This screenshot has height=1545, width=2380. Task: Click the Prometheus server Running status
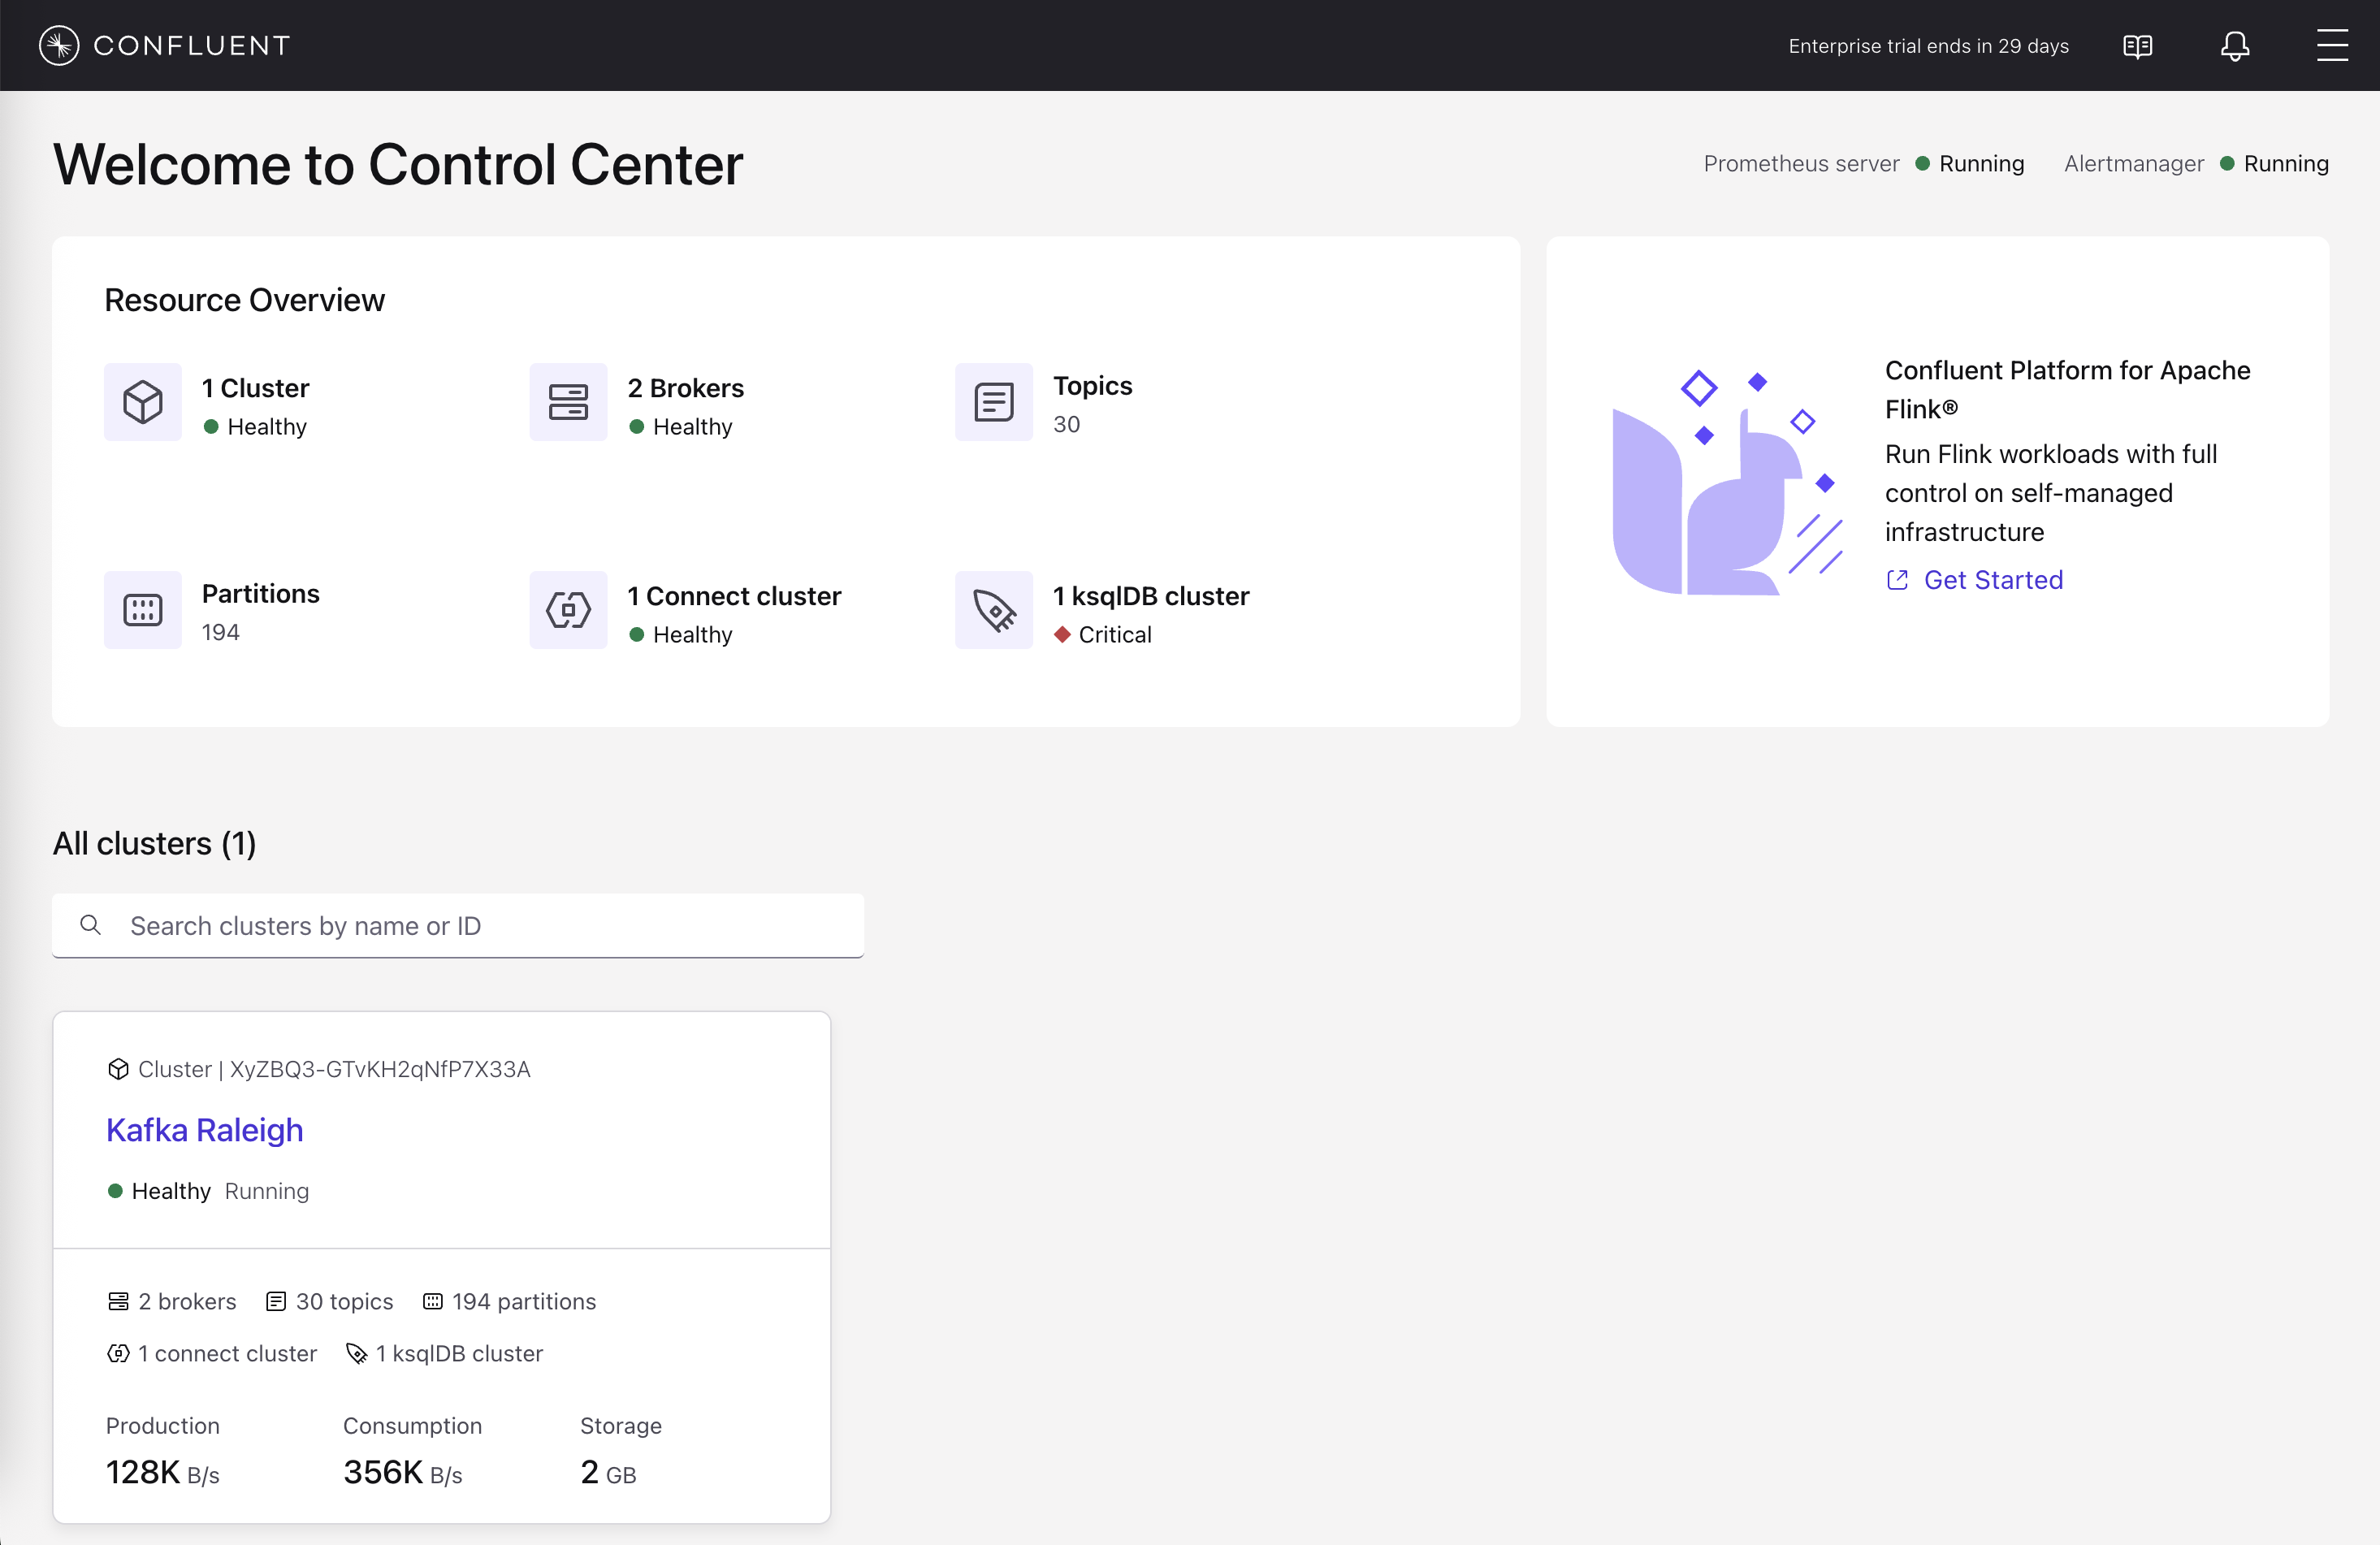1980,164
